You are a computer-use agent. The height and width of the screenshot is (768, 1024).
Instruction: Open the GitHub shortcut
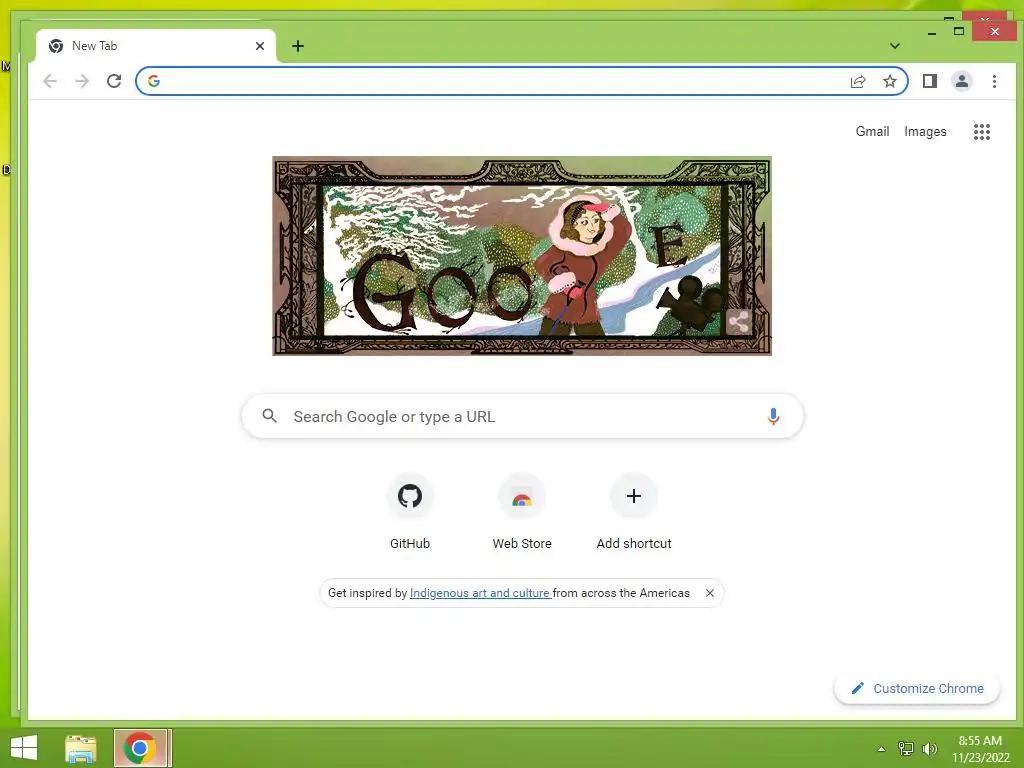[x=410, y=513]
